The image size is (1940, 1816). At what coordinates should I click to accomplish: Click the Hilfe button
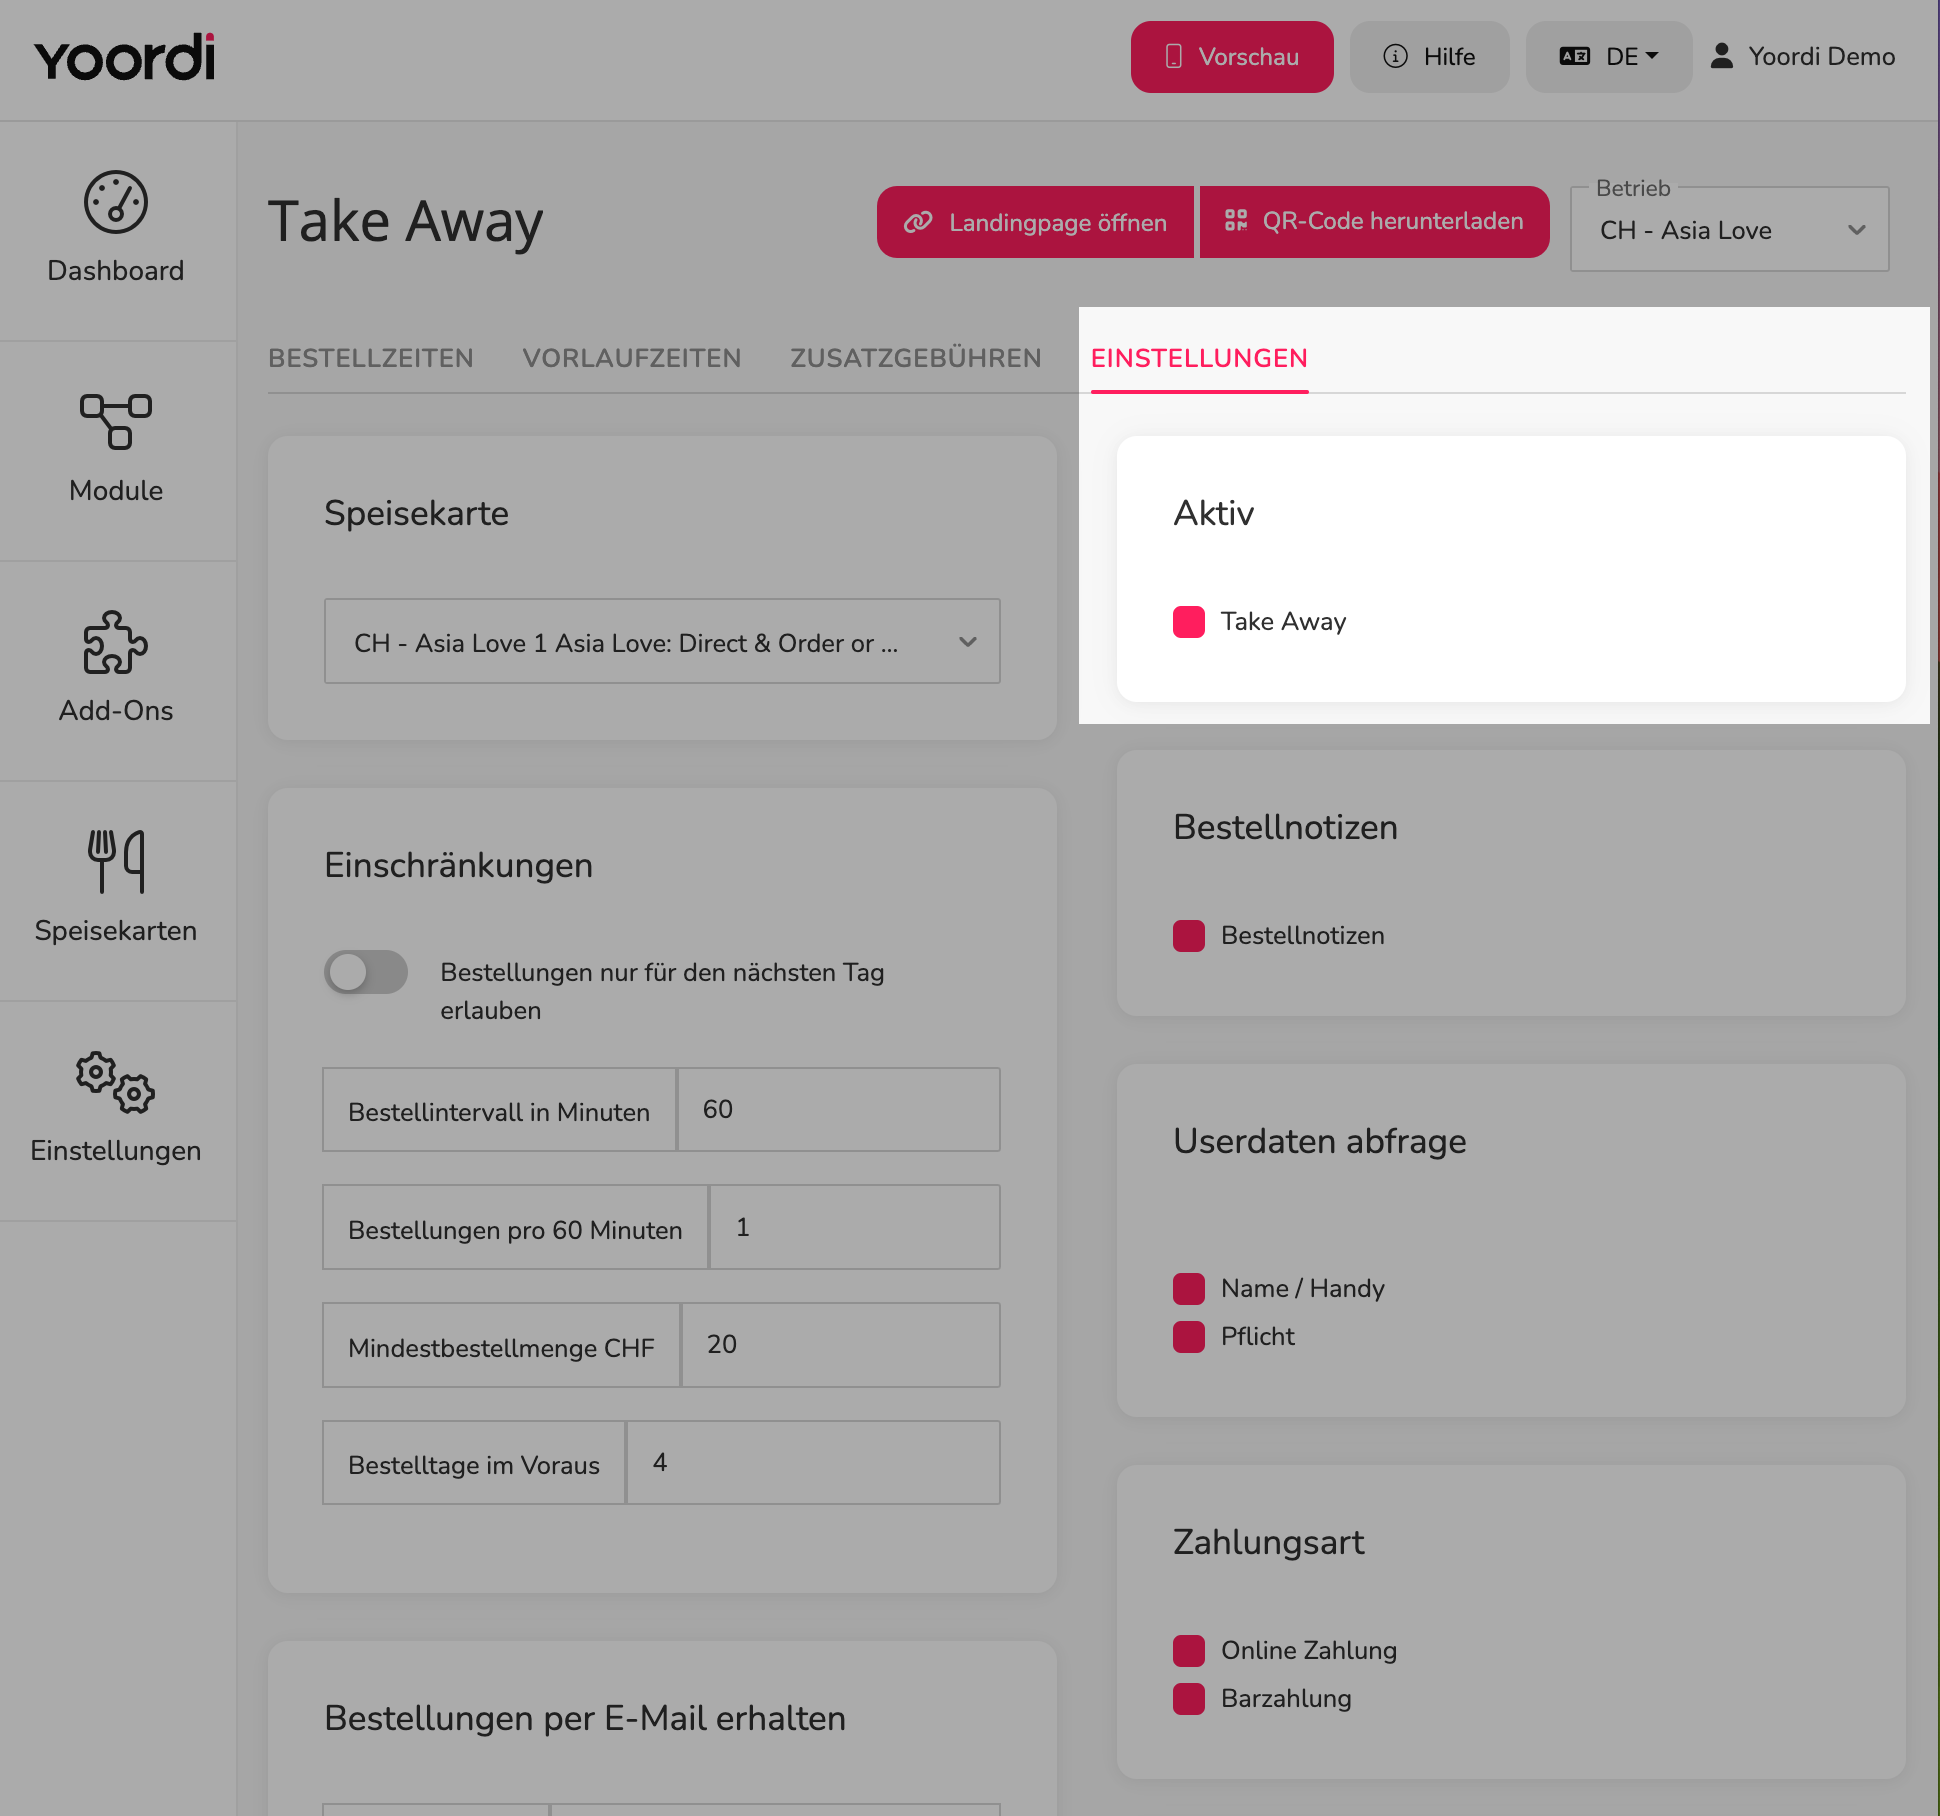pos(1429,57)
